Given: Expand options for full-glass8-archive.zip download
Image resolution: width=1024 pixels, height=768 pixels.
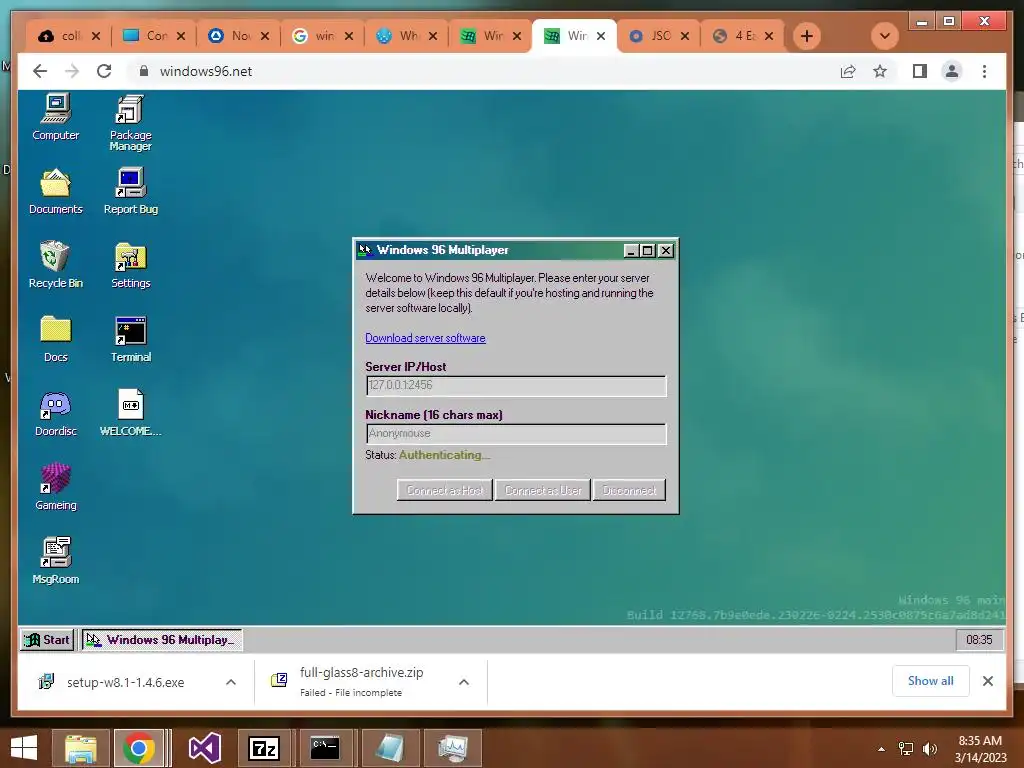Looking at the screenshot, I should 464,682.
